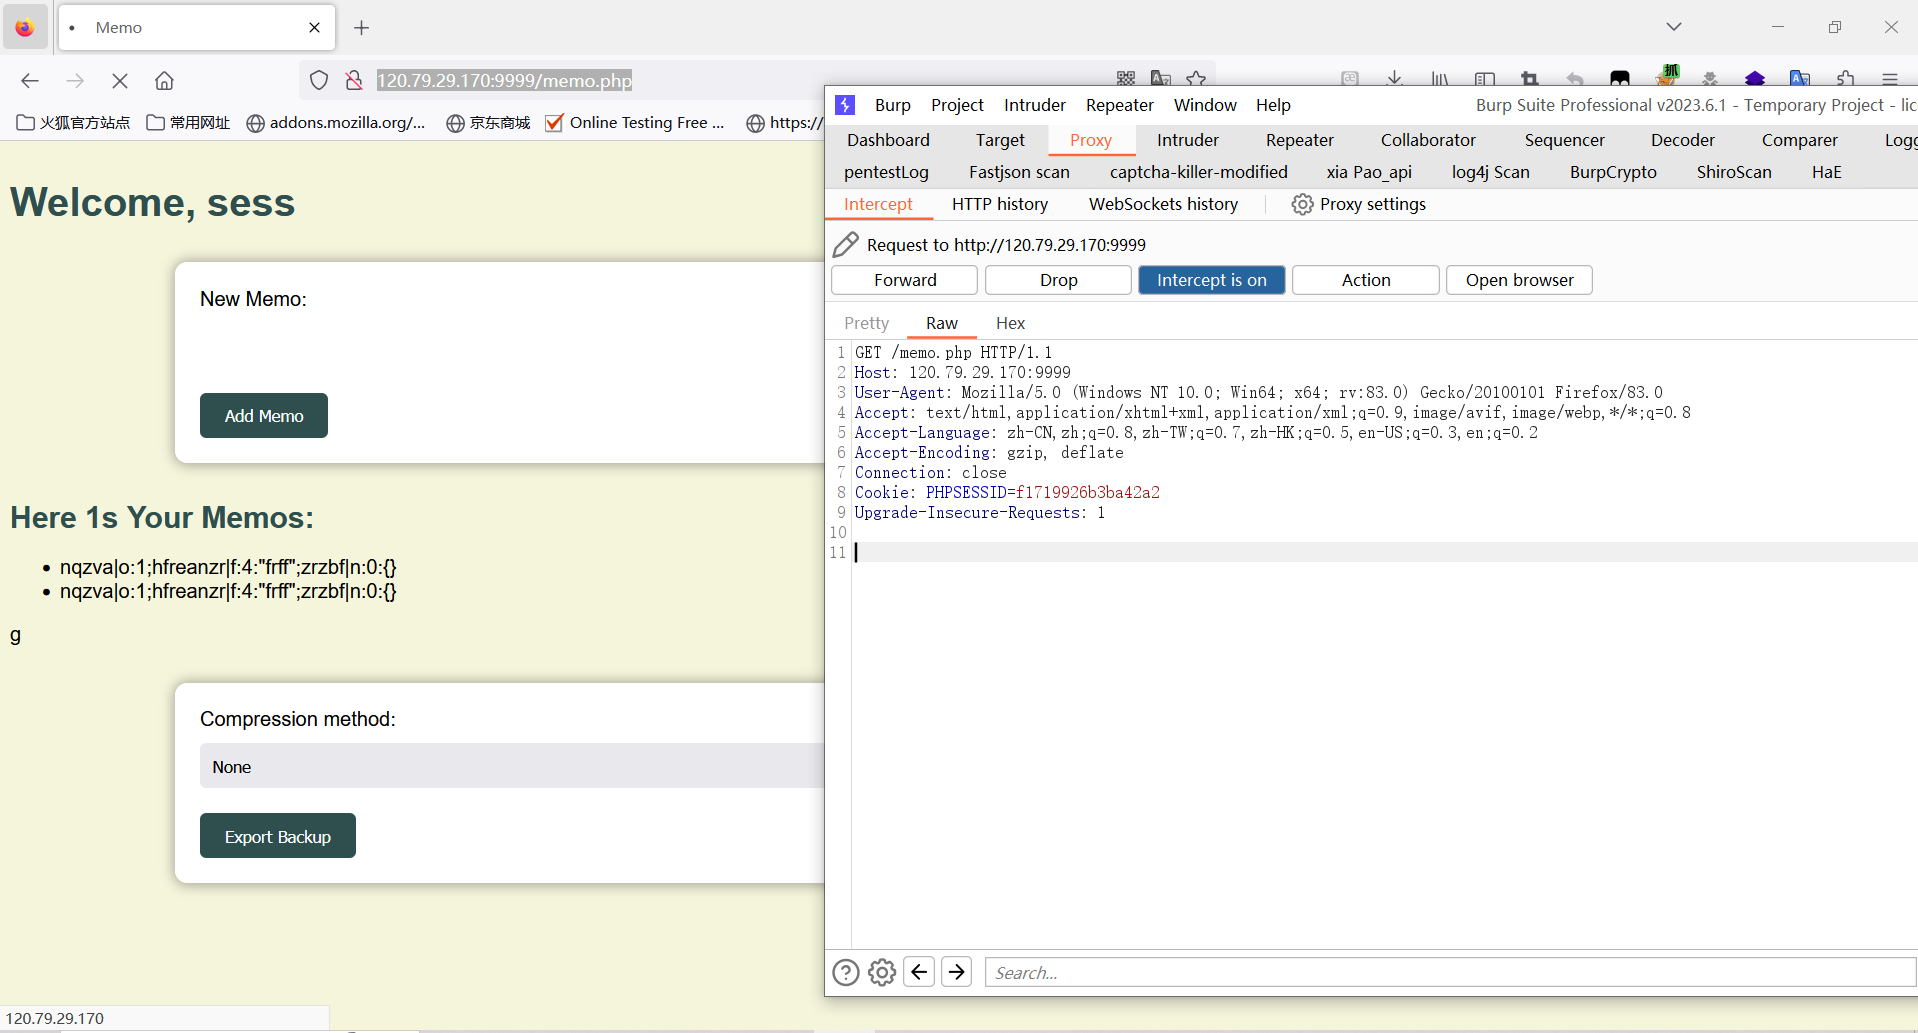
Task: Switch to the Comparer tab
Action: (x=1799, y=140)
